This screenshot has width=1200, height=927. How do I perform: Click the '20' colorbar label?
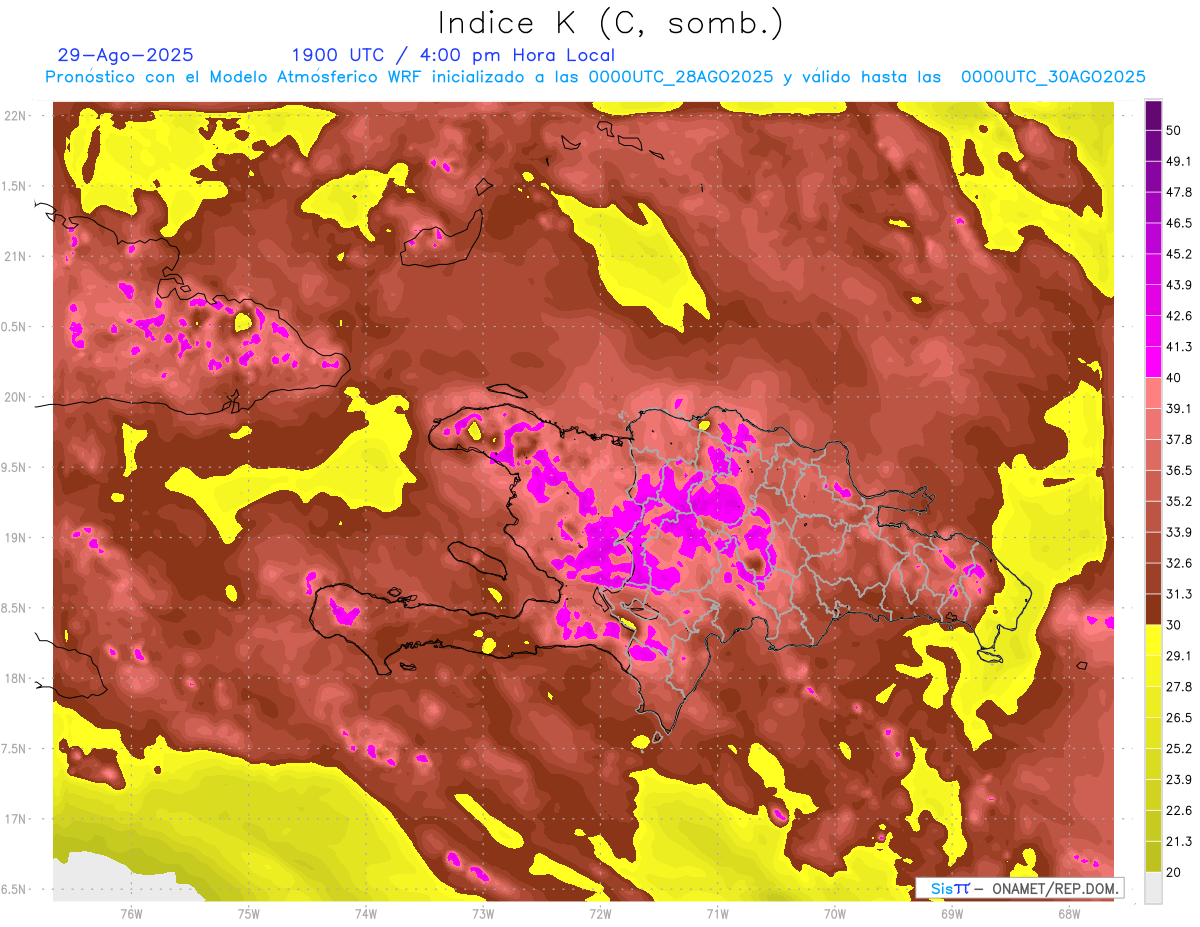coord(1174,873)
